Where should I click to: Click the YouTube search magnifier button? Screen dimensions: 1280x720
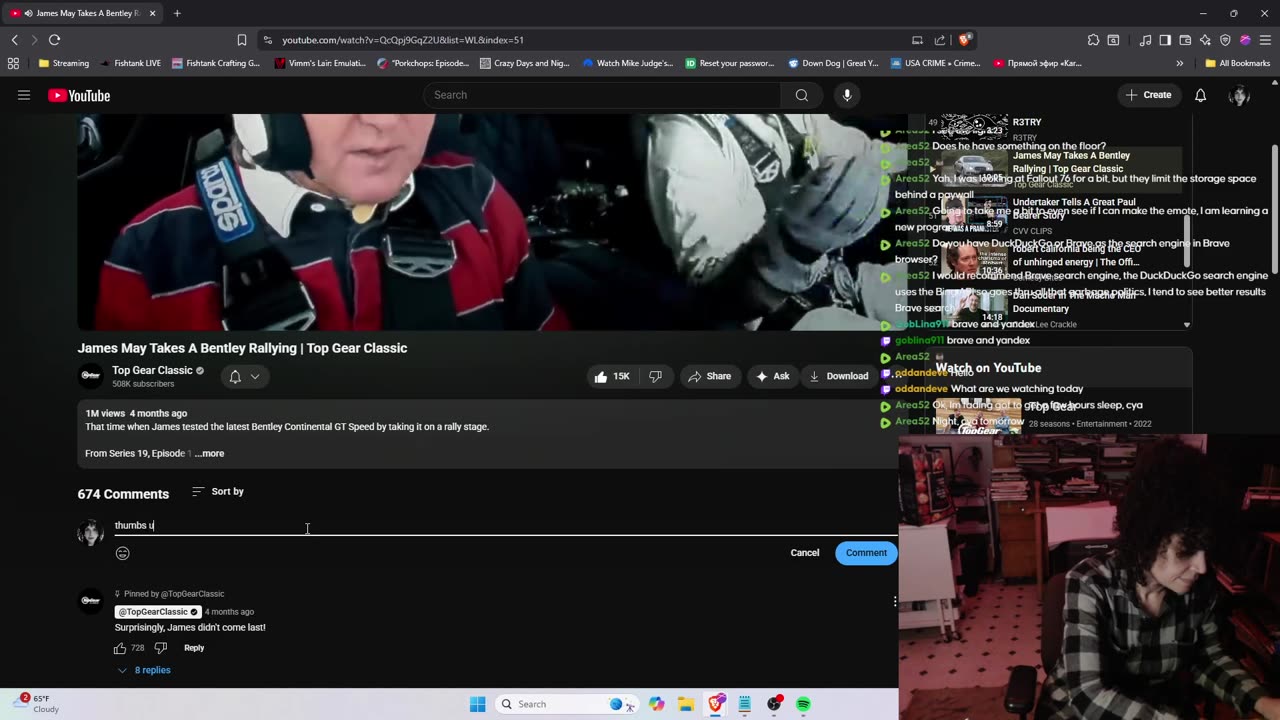801,95
